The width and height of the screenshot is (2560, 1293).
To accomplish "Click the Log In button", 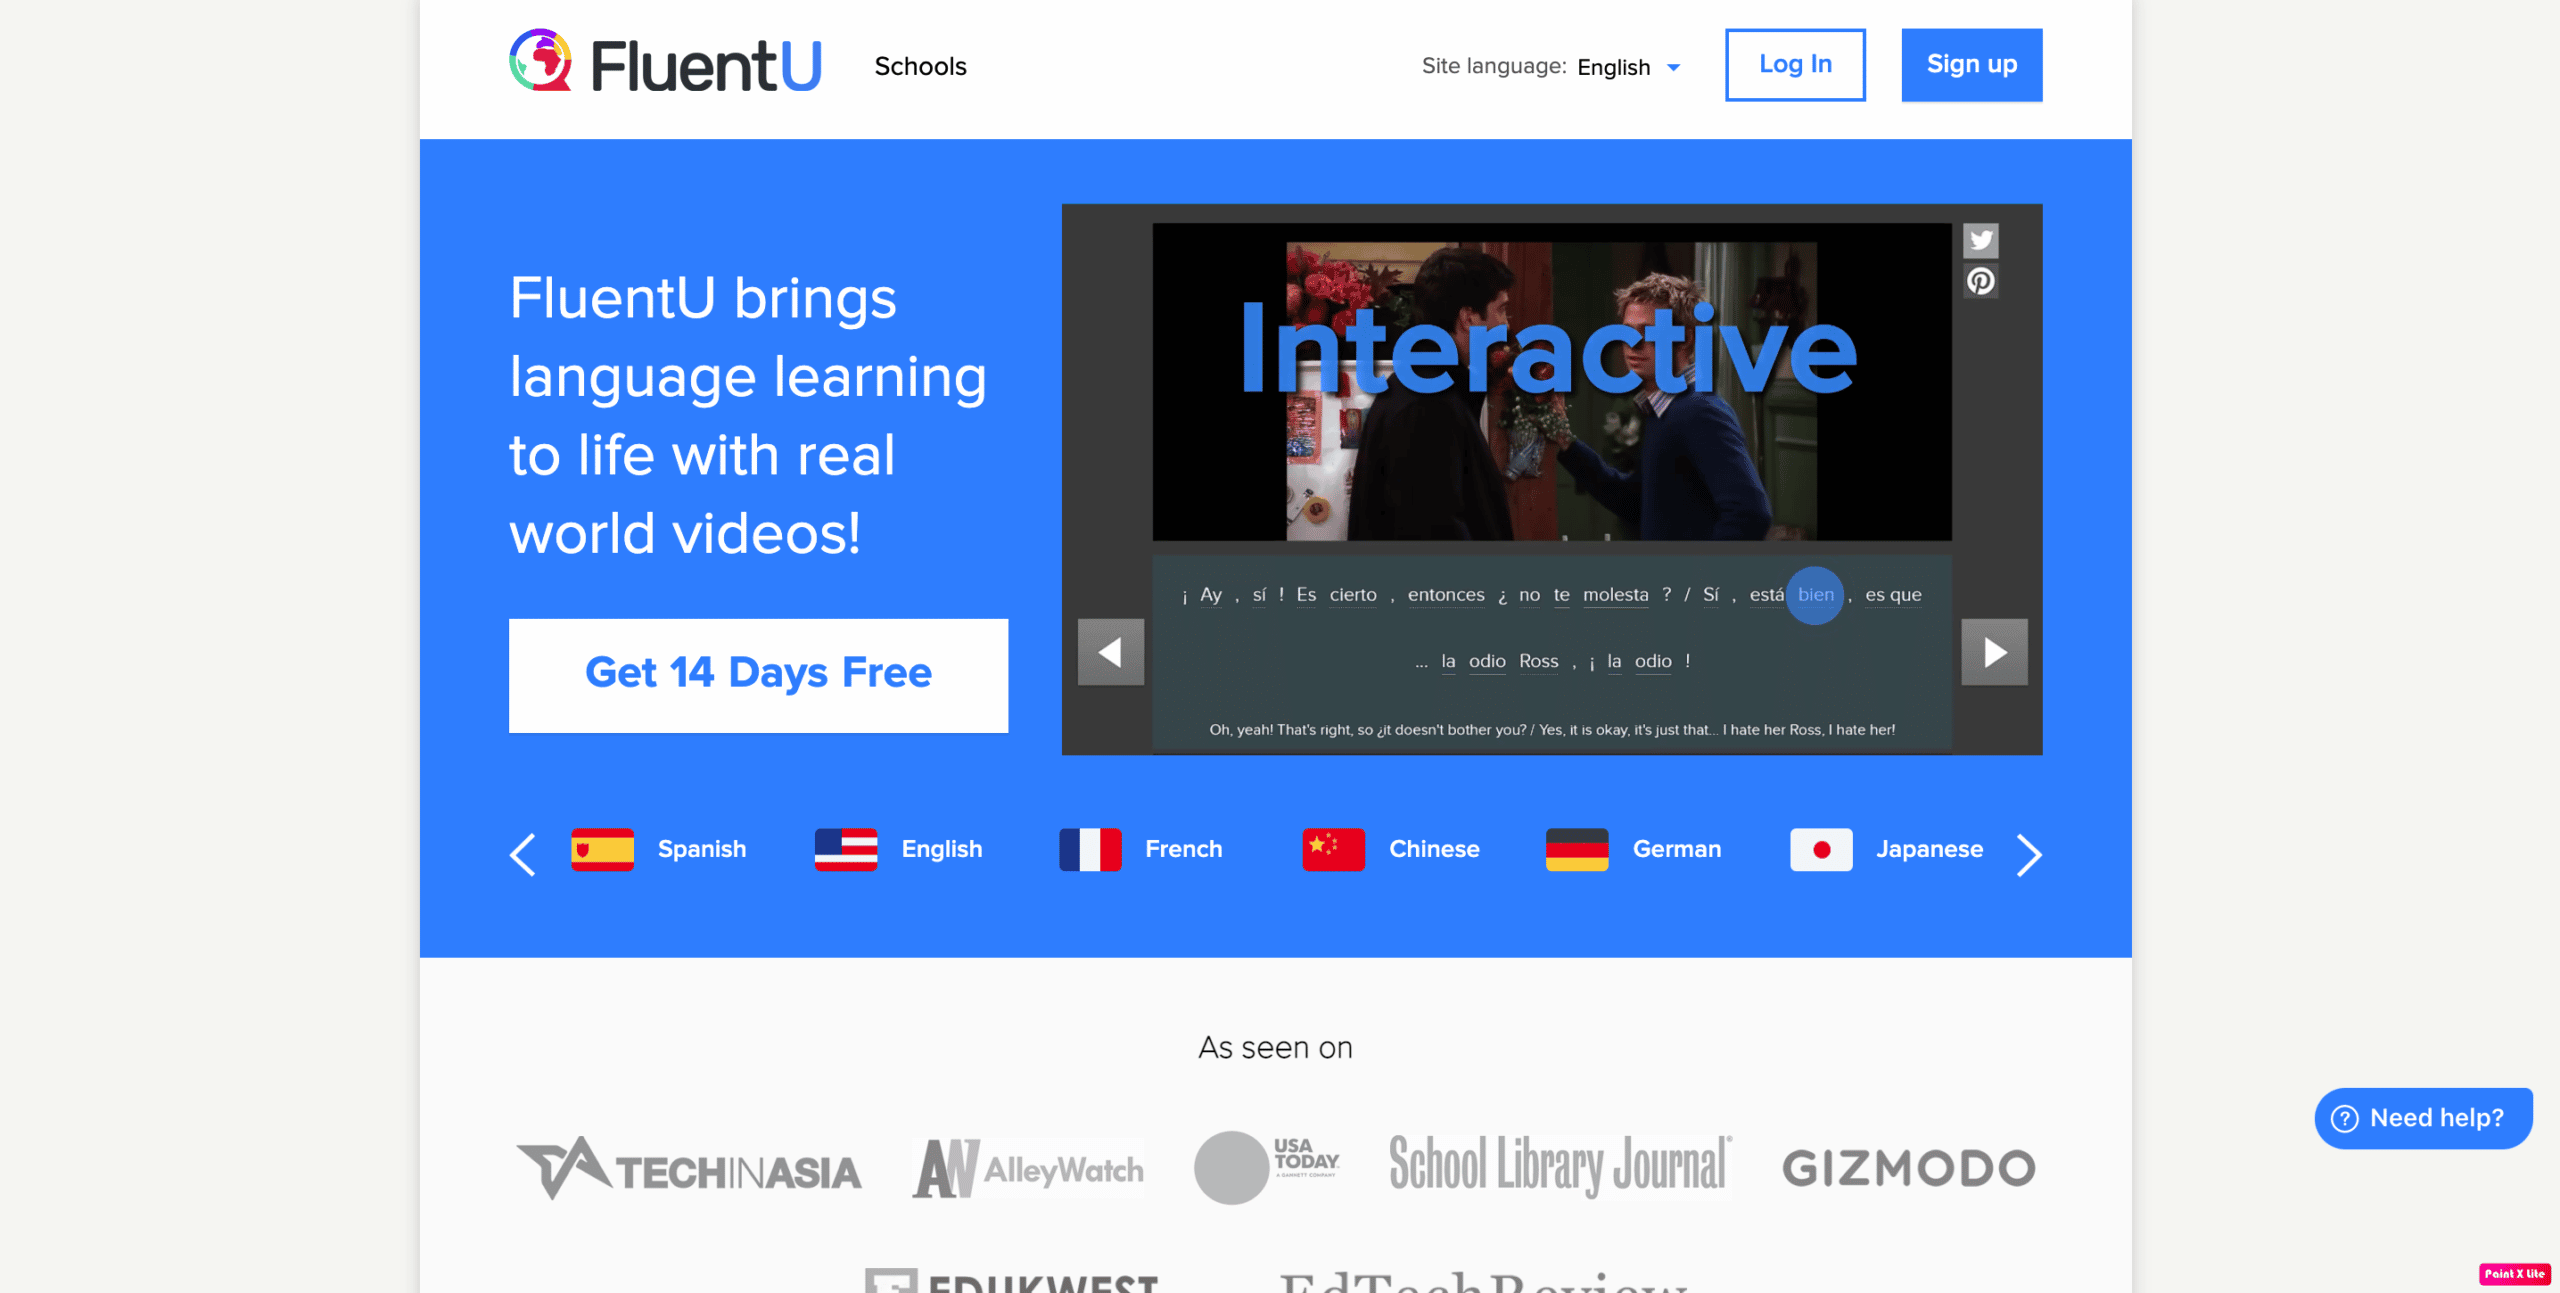I will [x=1795, y=65].
